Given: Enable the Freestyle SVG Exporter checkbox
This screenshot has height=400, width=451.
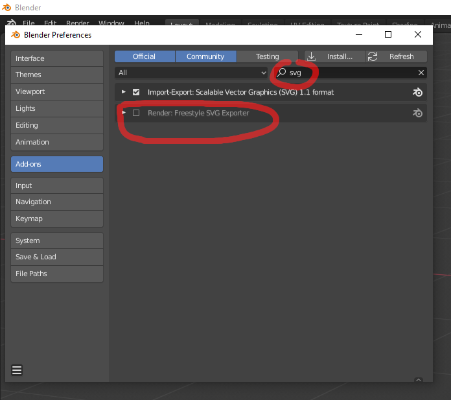Looking at the screenshot, I should [136, 113].
